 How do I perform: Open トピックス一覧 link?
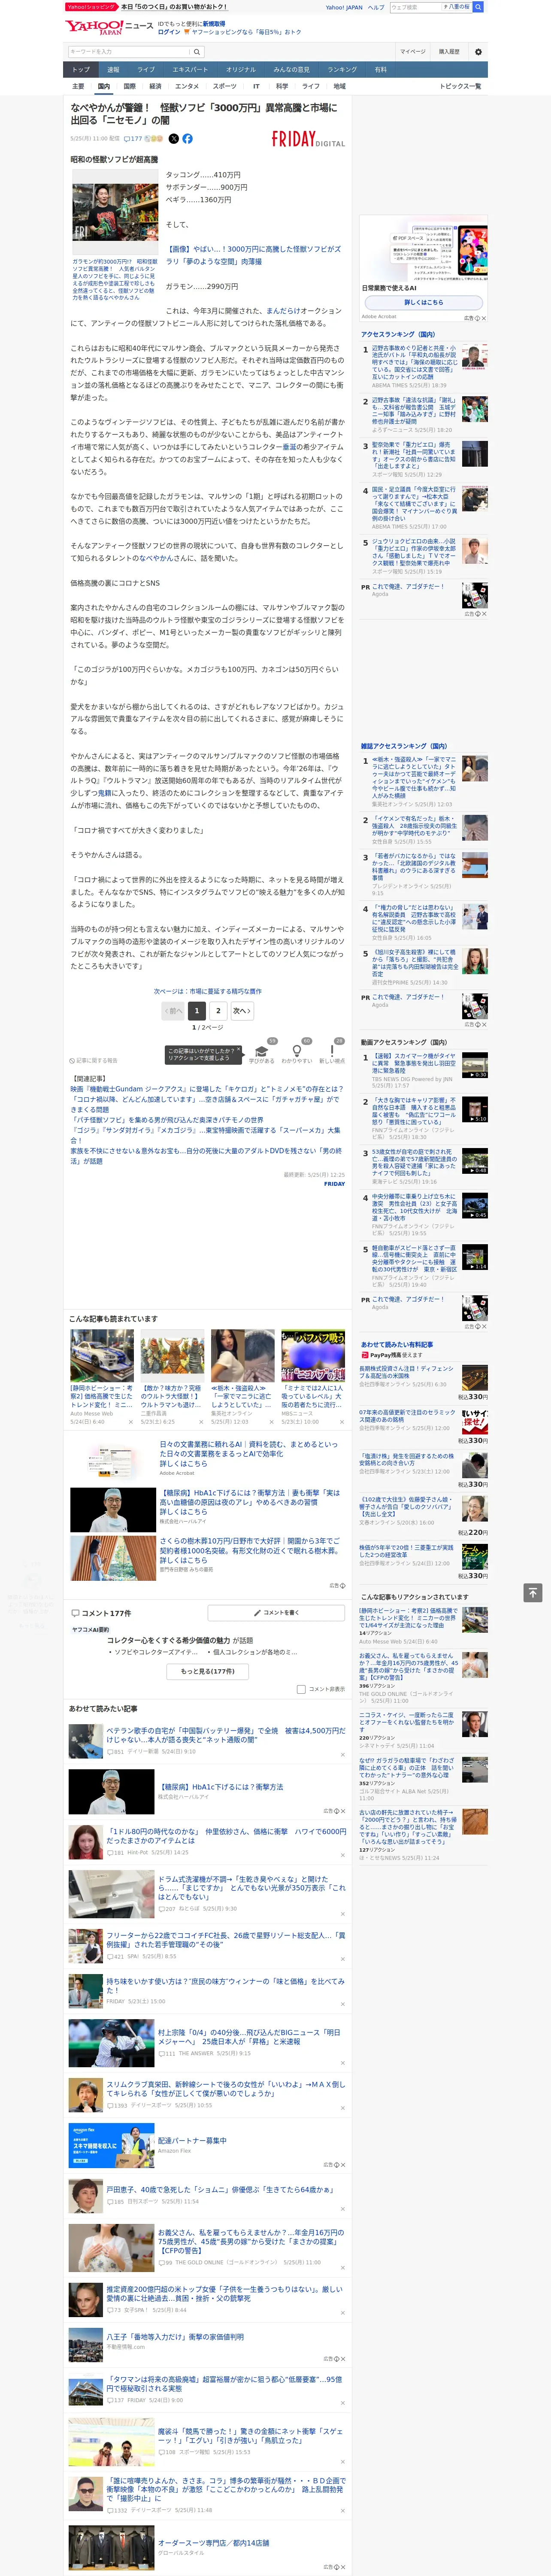(x=460, y=86)
